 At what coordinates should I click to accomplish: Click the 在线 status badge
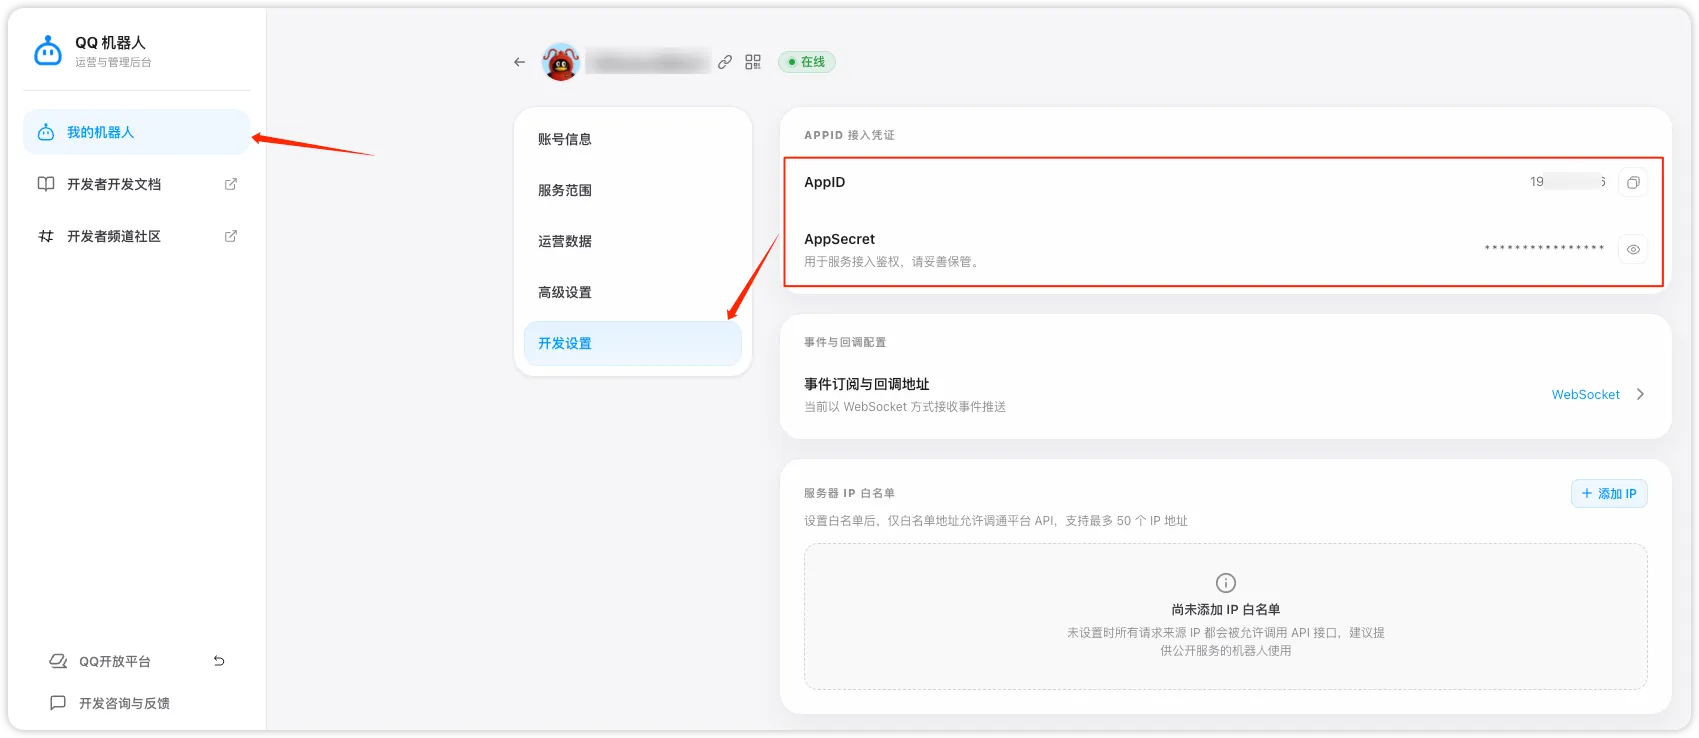[807, 62]
